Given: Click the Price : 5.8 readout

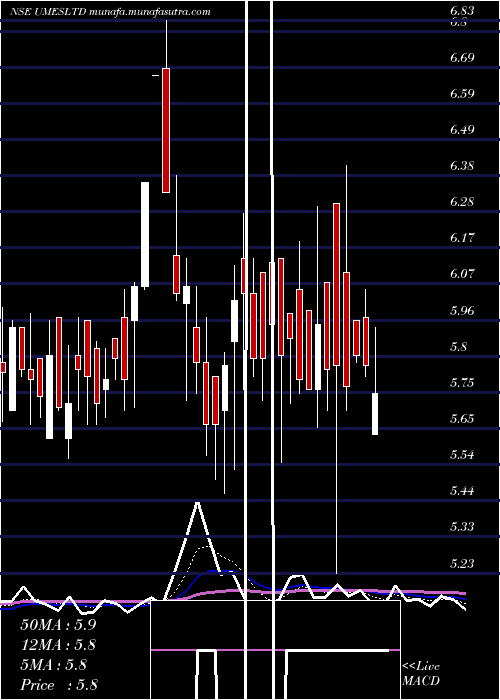Looking at the screenshot, I should coord(59,685).
